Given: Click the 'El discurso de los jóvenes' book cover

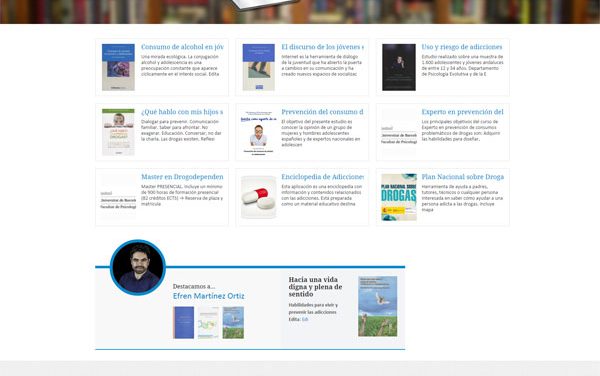Looking at the screenshot, I should pyautogui.click(x=259, y=67).
